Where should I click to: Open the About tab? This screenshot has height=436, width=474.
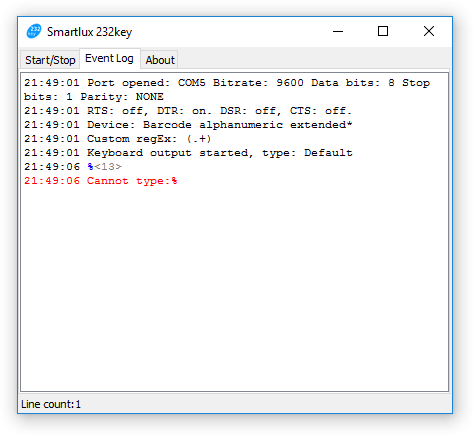(x=160, y=60)
